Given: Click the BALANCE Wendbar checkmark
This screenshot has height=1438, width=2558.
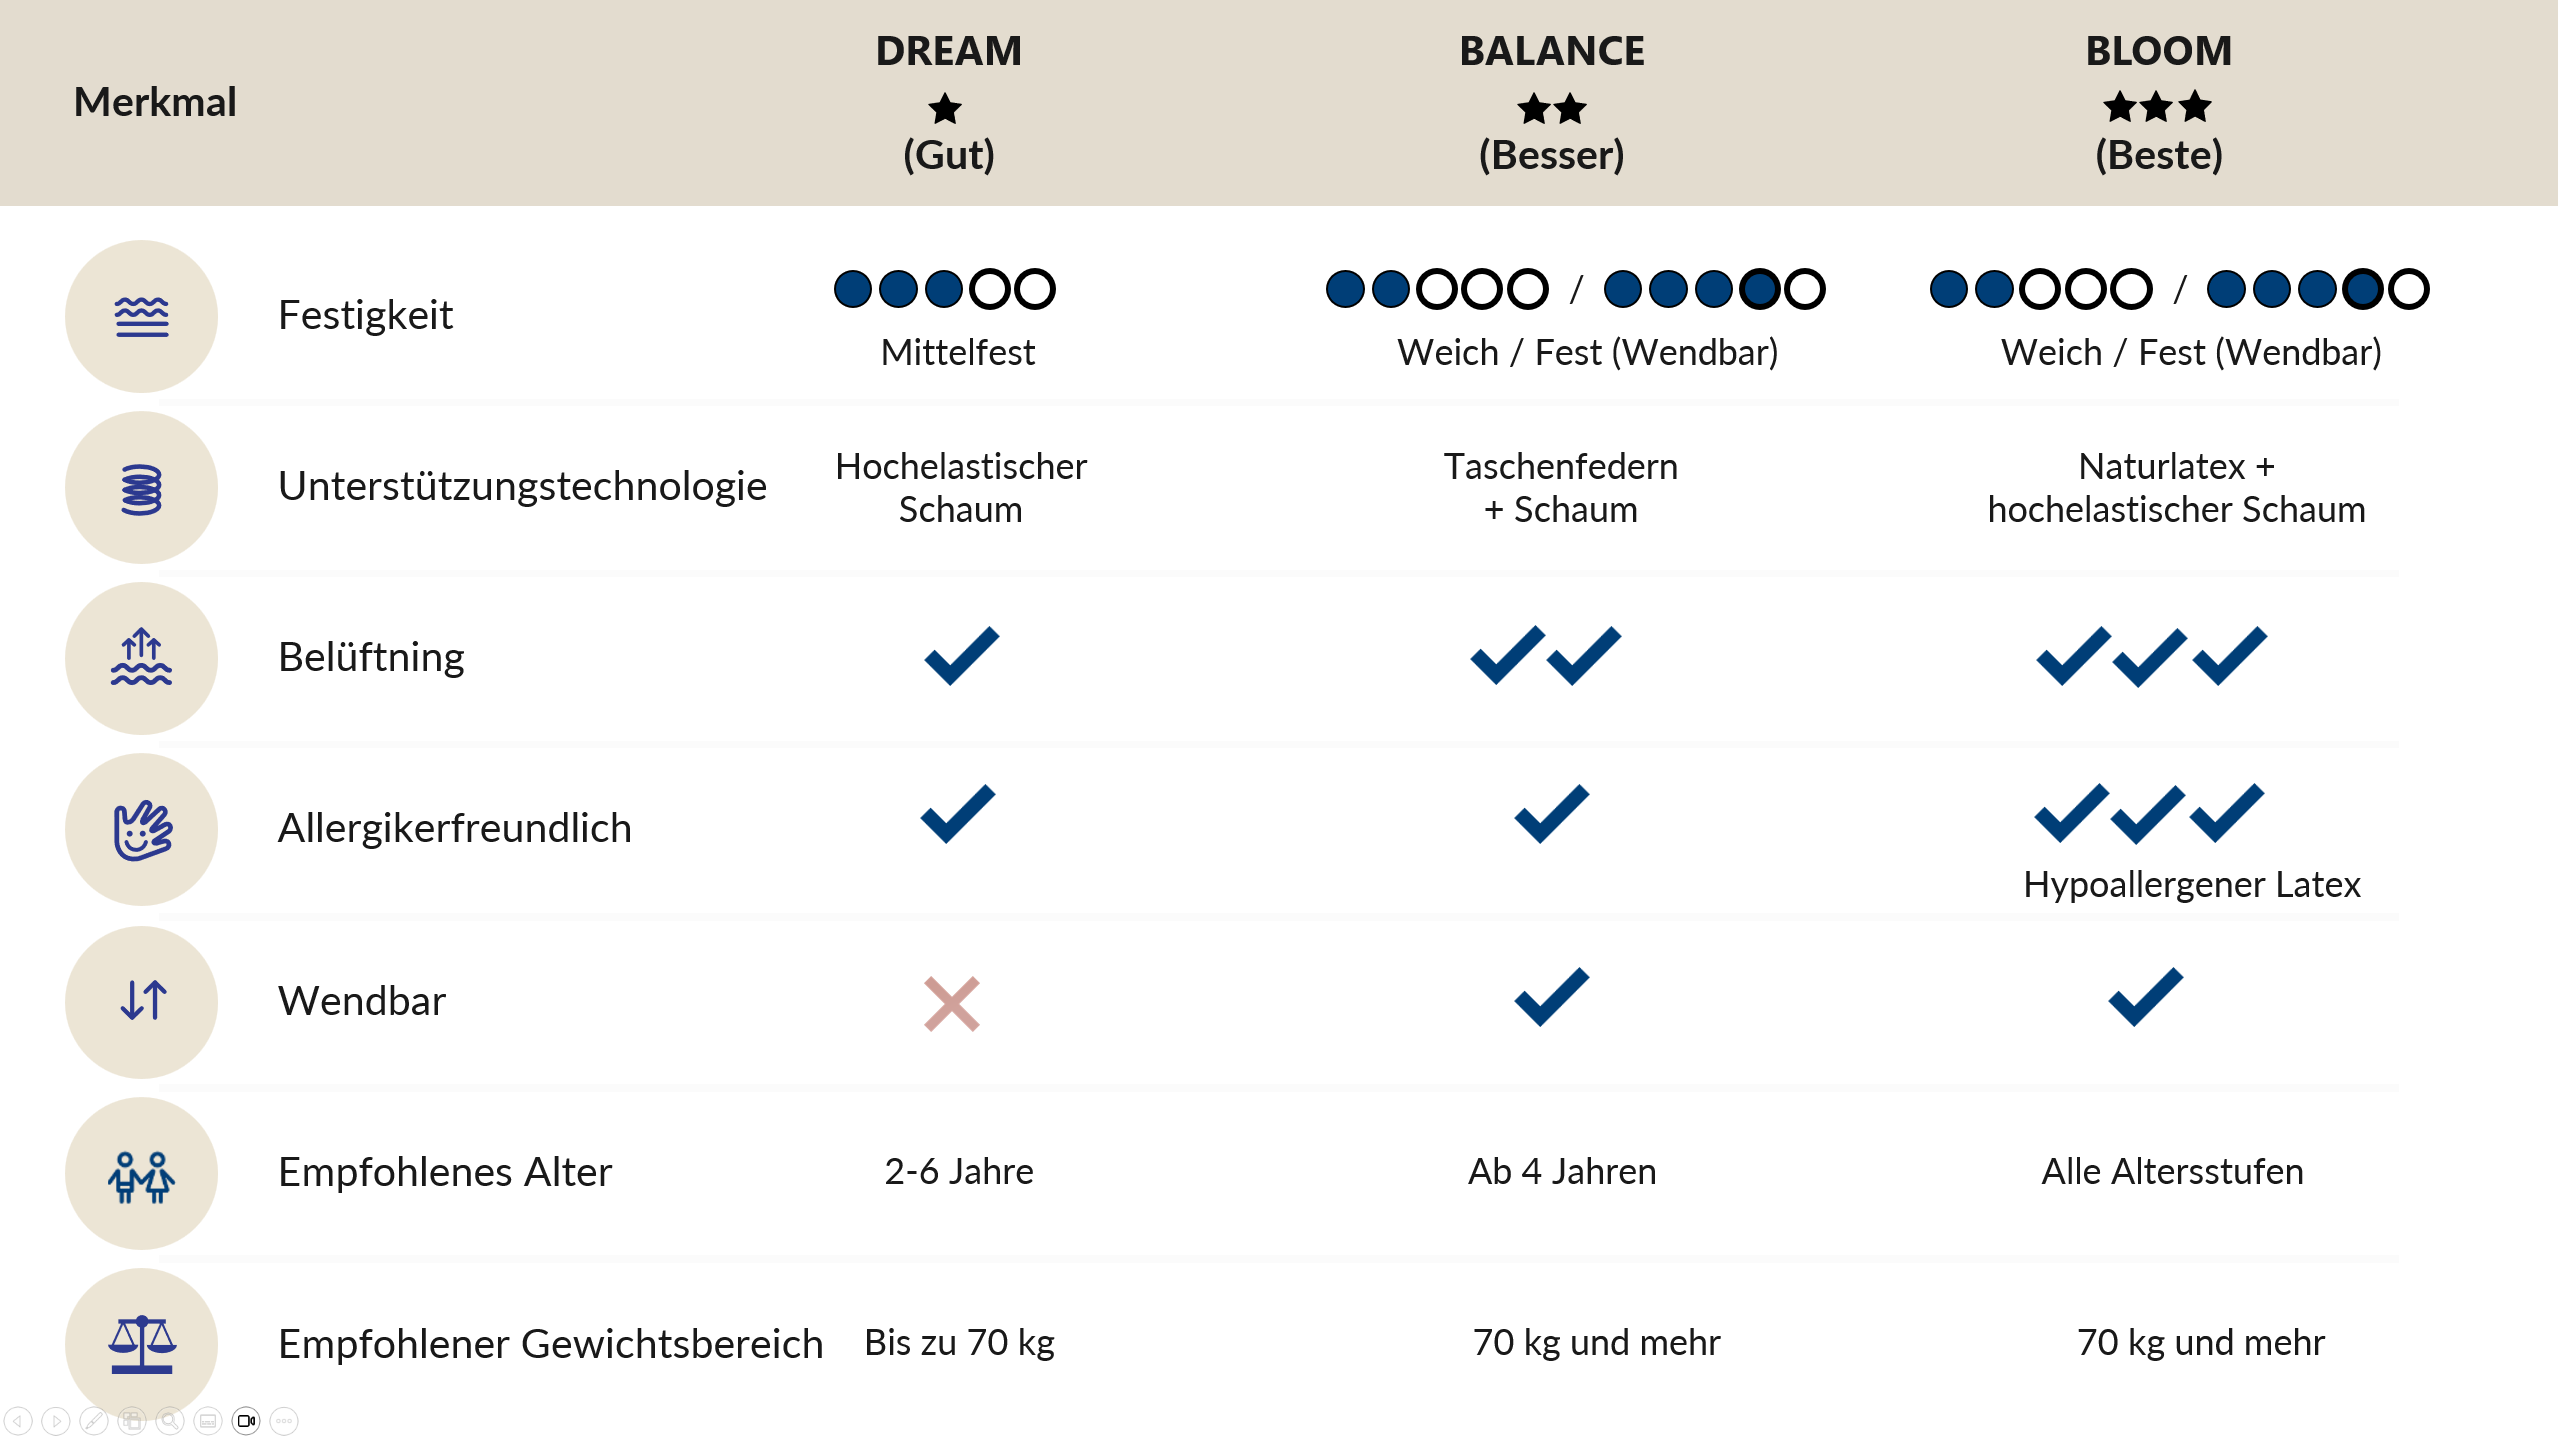Looking at the screenshot, I should coord(1551,996).
